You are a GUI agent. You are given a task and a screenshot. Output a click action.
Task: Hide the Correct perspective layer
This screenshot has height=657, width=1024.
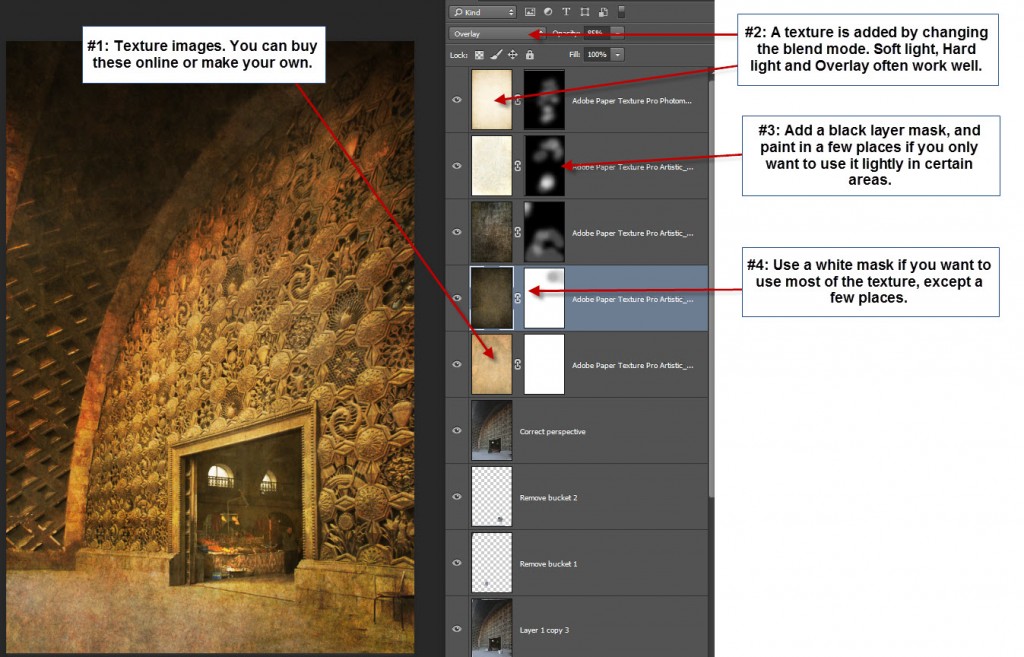(457, 430)
